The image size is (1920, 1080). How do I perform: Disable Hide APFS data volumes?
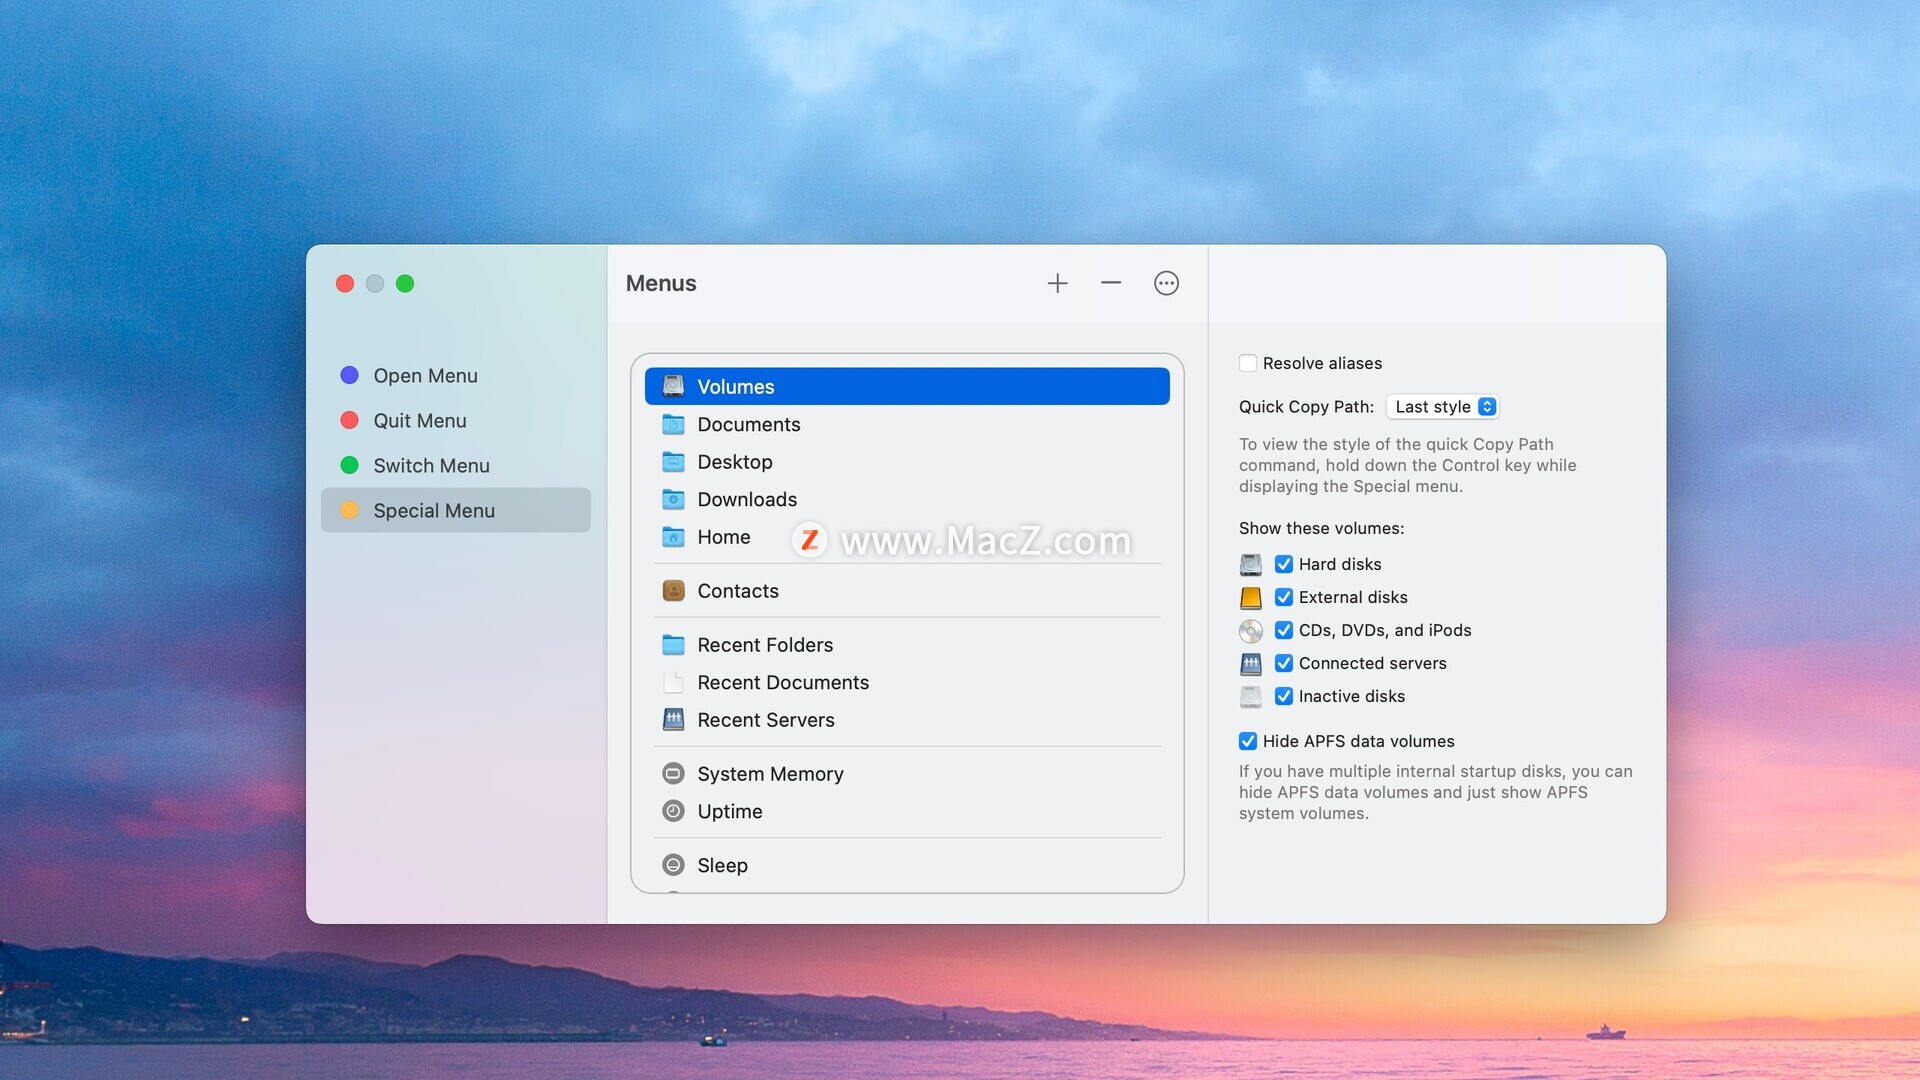click(1248, 741)
